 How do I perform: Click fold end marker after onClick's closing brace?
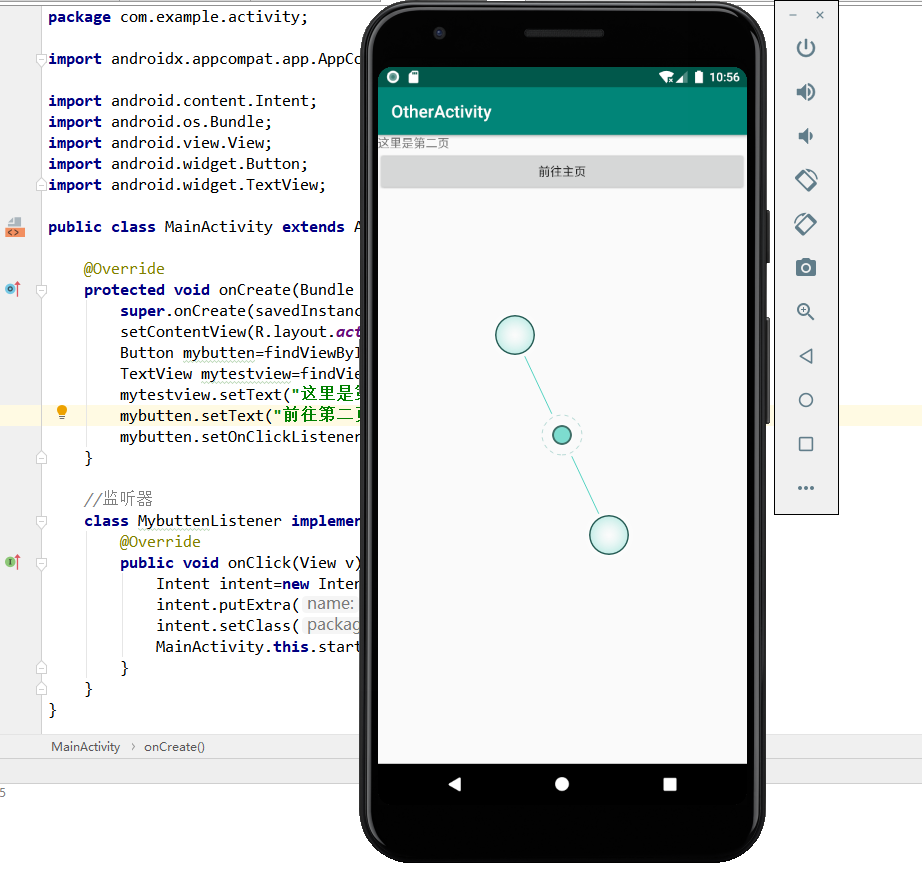41,668
